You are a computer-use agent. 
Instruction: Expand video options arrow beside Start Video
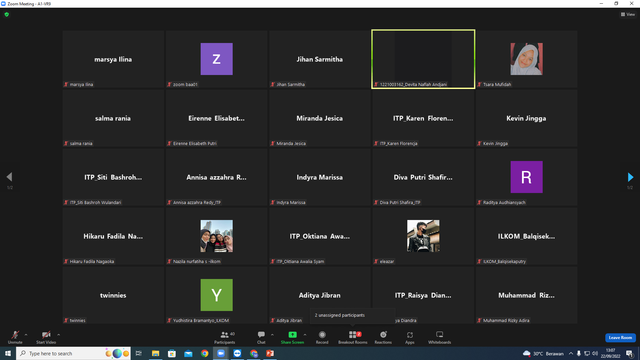(x=59, y=335)
